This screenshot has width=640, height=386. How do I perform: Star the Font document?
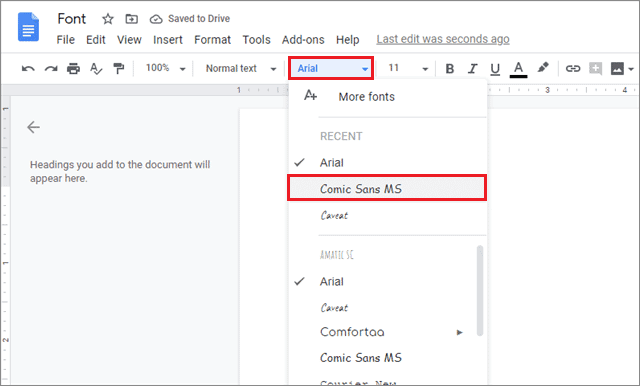pyautogui.click(x=108, y=19)
